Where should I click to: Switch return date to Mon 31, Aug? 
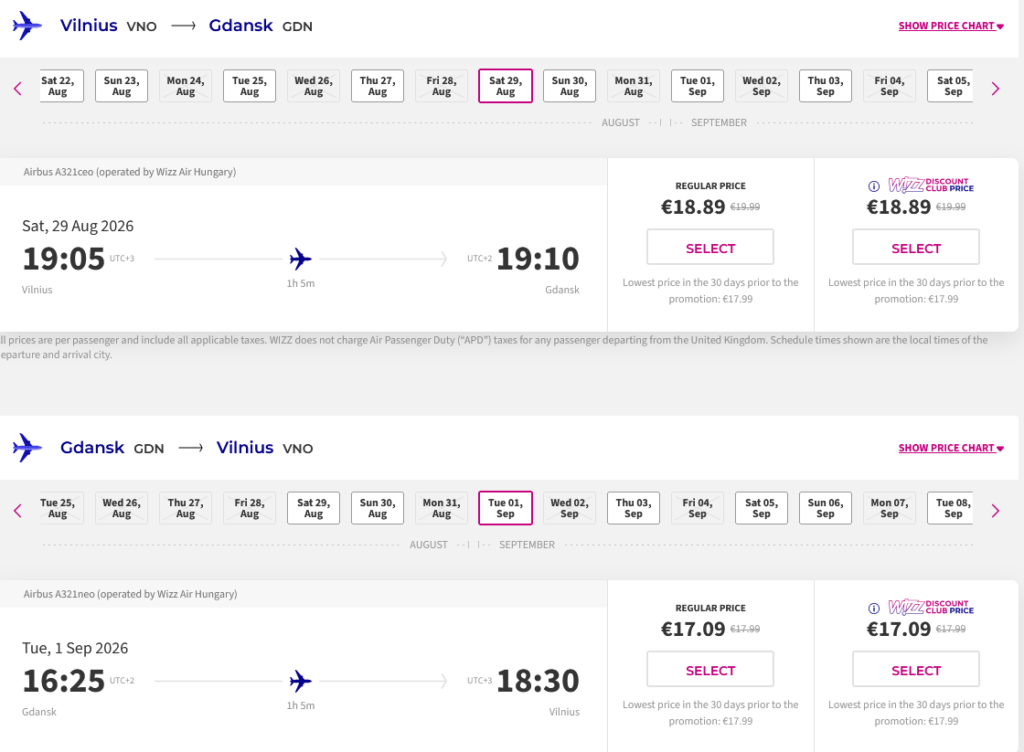pyautogui.click(x=441, y=508)
